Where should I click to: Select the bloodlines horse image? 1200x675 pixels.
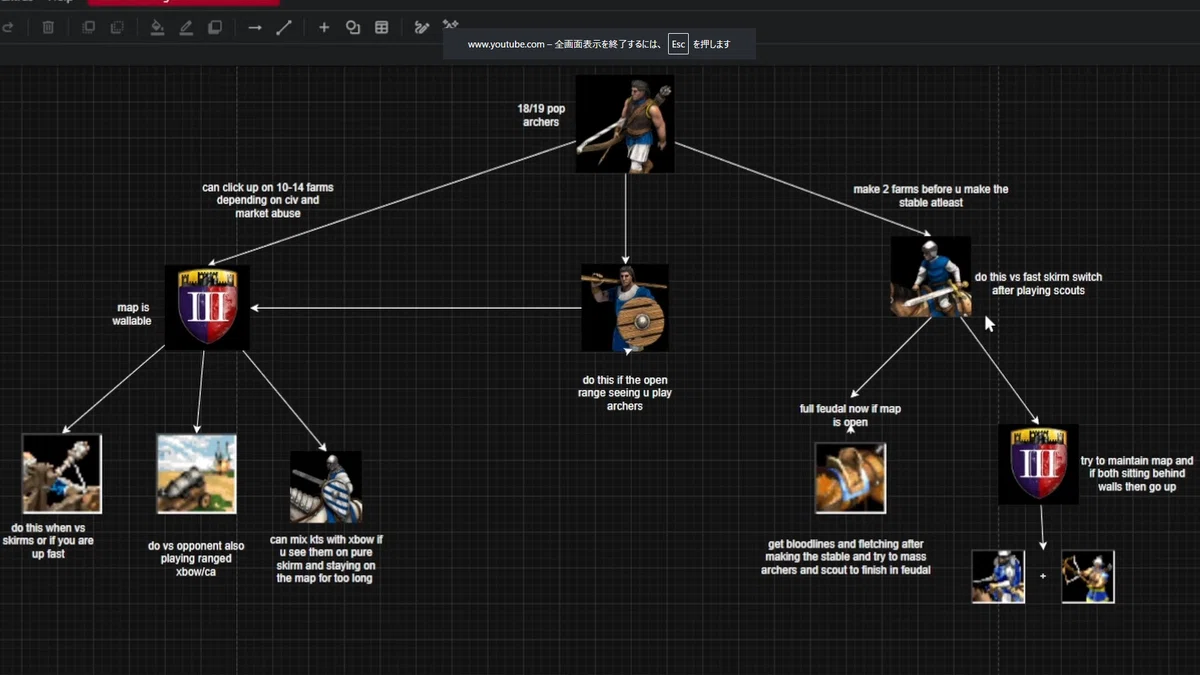point(850,478)
